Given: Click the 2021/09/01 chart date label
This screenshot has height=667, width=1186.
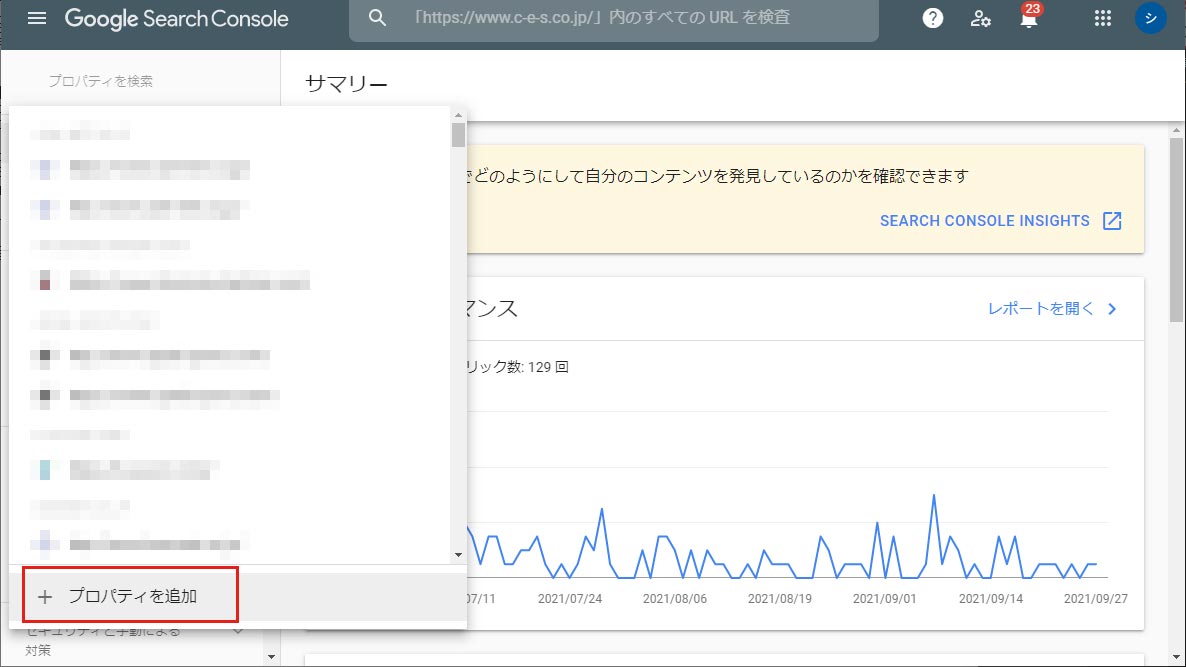Looking at the screenshot, I should (884, 598).
